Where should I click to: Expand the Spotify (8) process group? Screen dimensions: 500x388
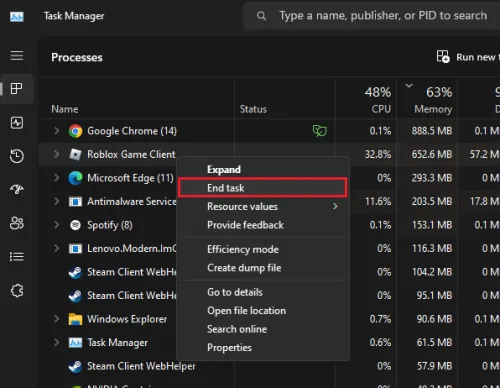point(57,225)
